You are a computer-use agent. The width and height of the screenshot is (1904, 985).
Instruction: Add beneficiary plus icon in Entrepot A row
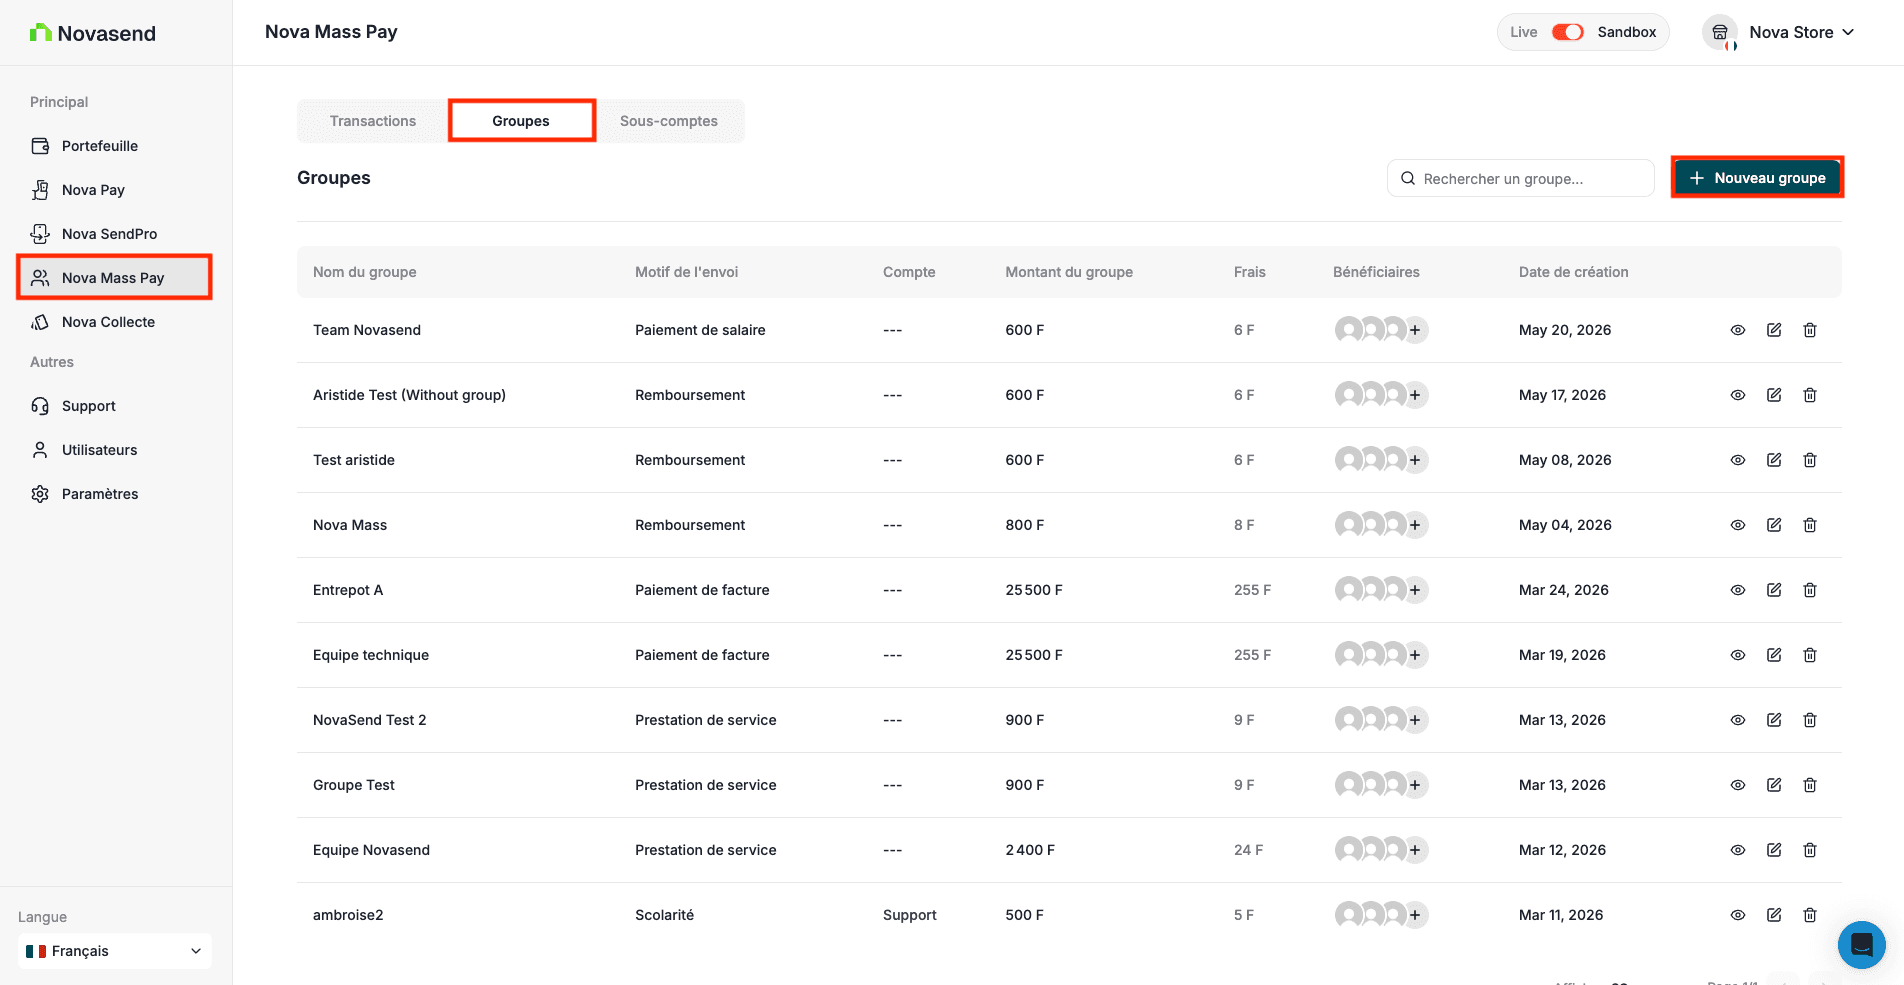pyautogui.click(x=1415, y=590)
